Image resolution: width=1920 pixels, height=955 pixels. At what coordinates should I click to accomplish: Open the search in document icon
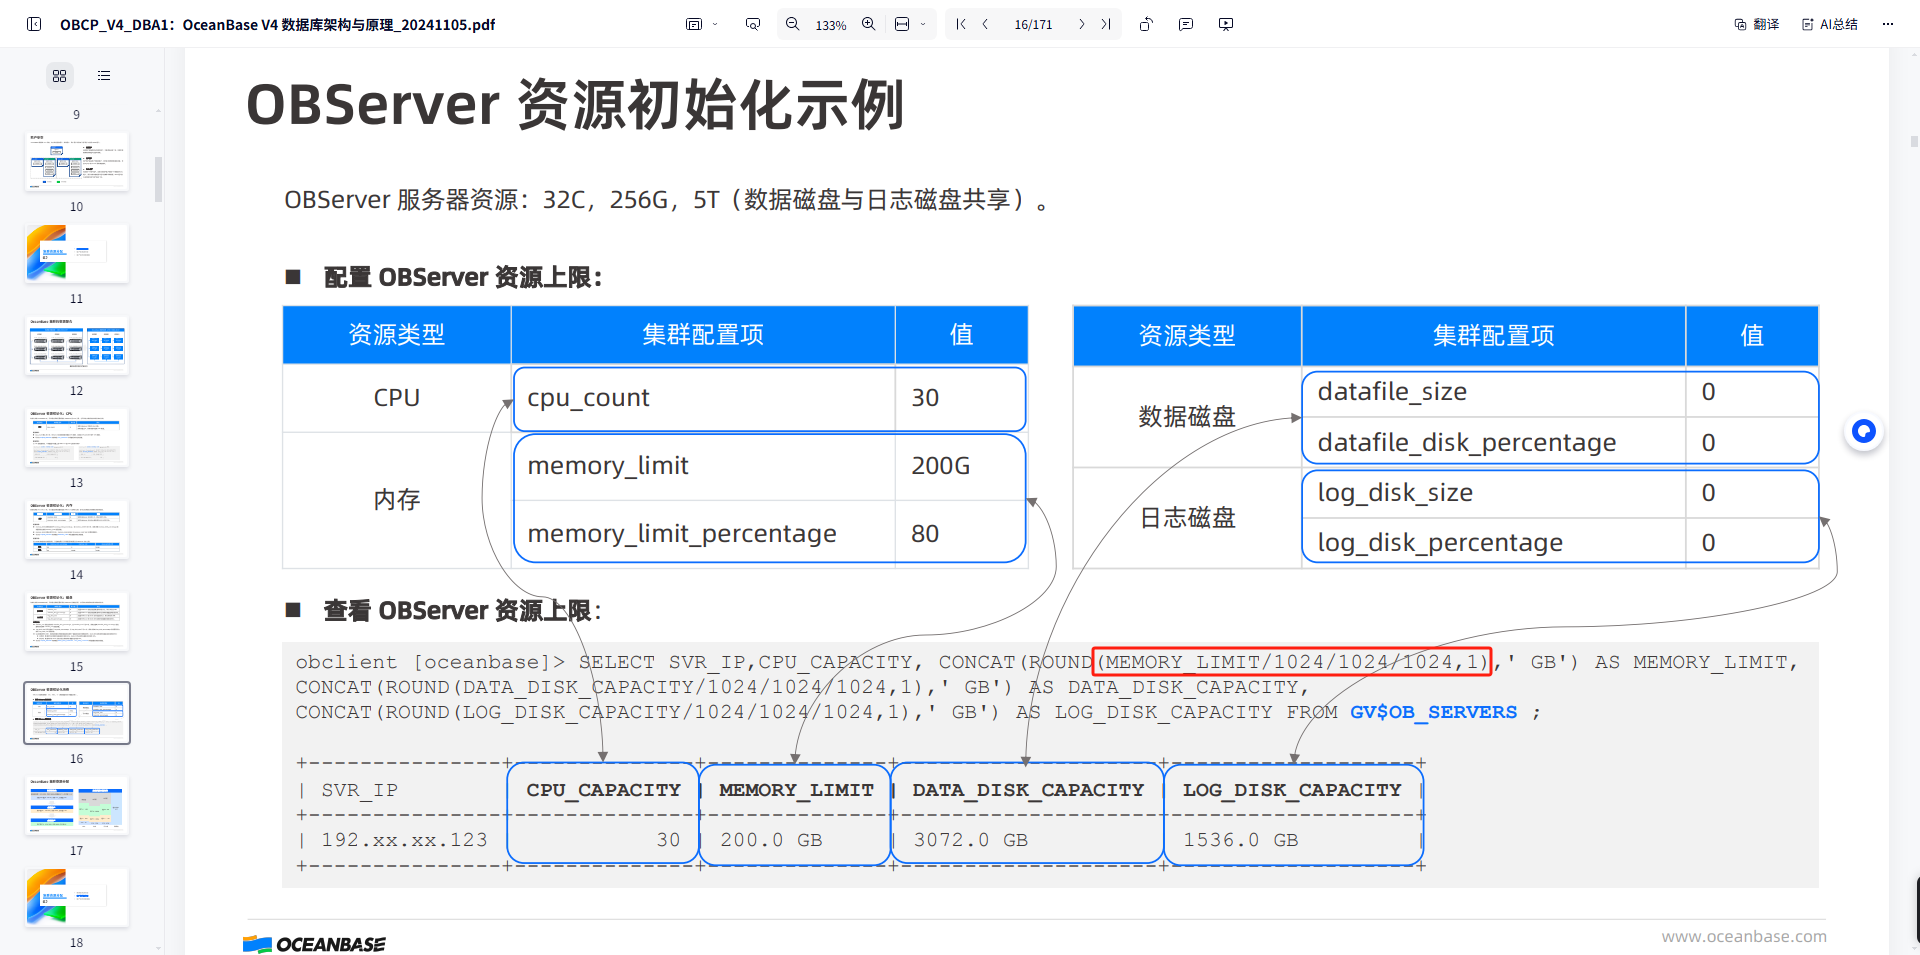coord(753,24)
